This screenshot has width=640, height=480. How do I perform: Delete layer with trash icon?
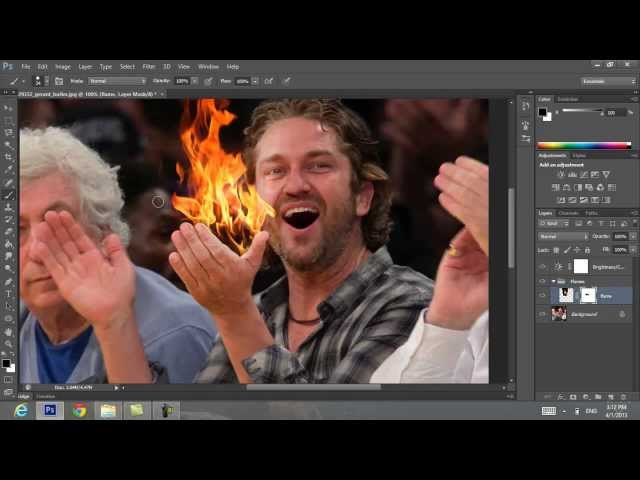tap(623, 397)
